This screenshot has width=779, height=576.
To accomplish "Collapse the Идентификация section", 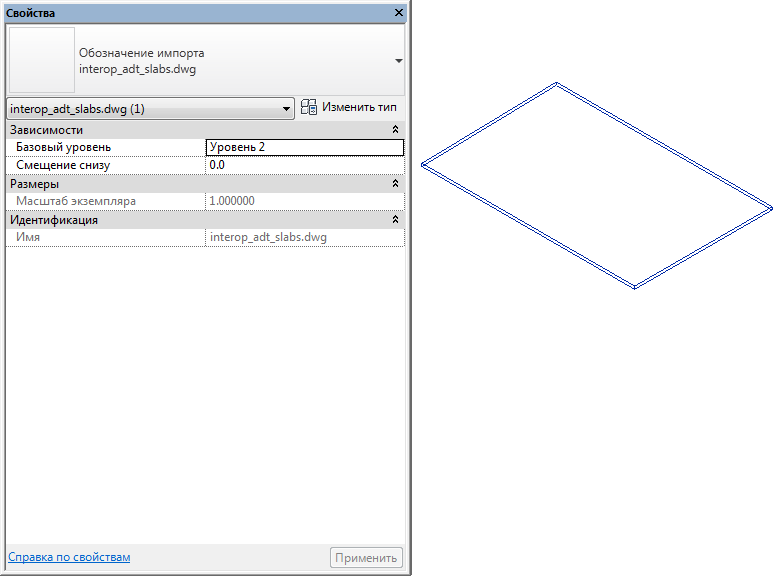I will pos(395,220).
